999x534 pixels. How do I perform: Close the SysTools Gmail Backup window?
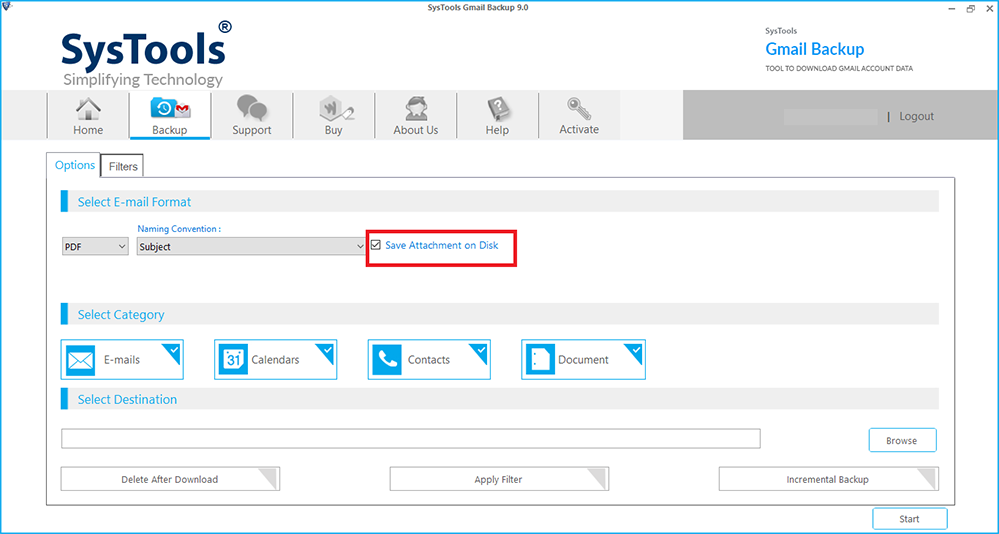pos(989,8)
